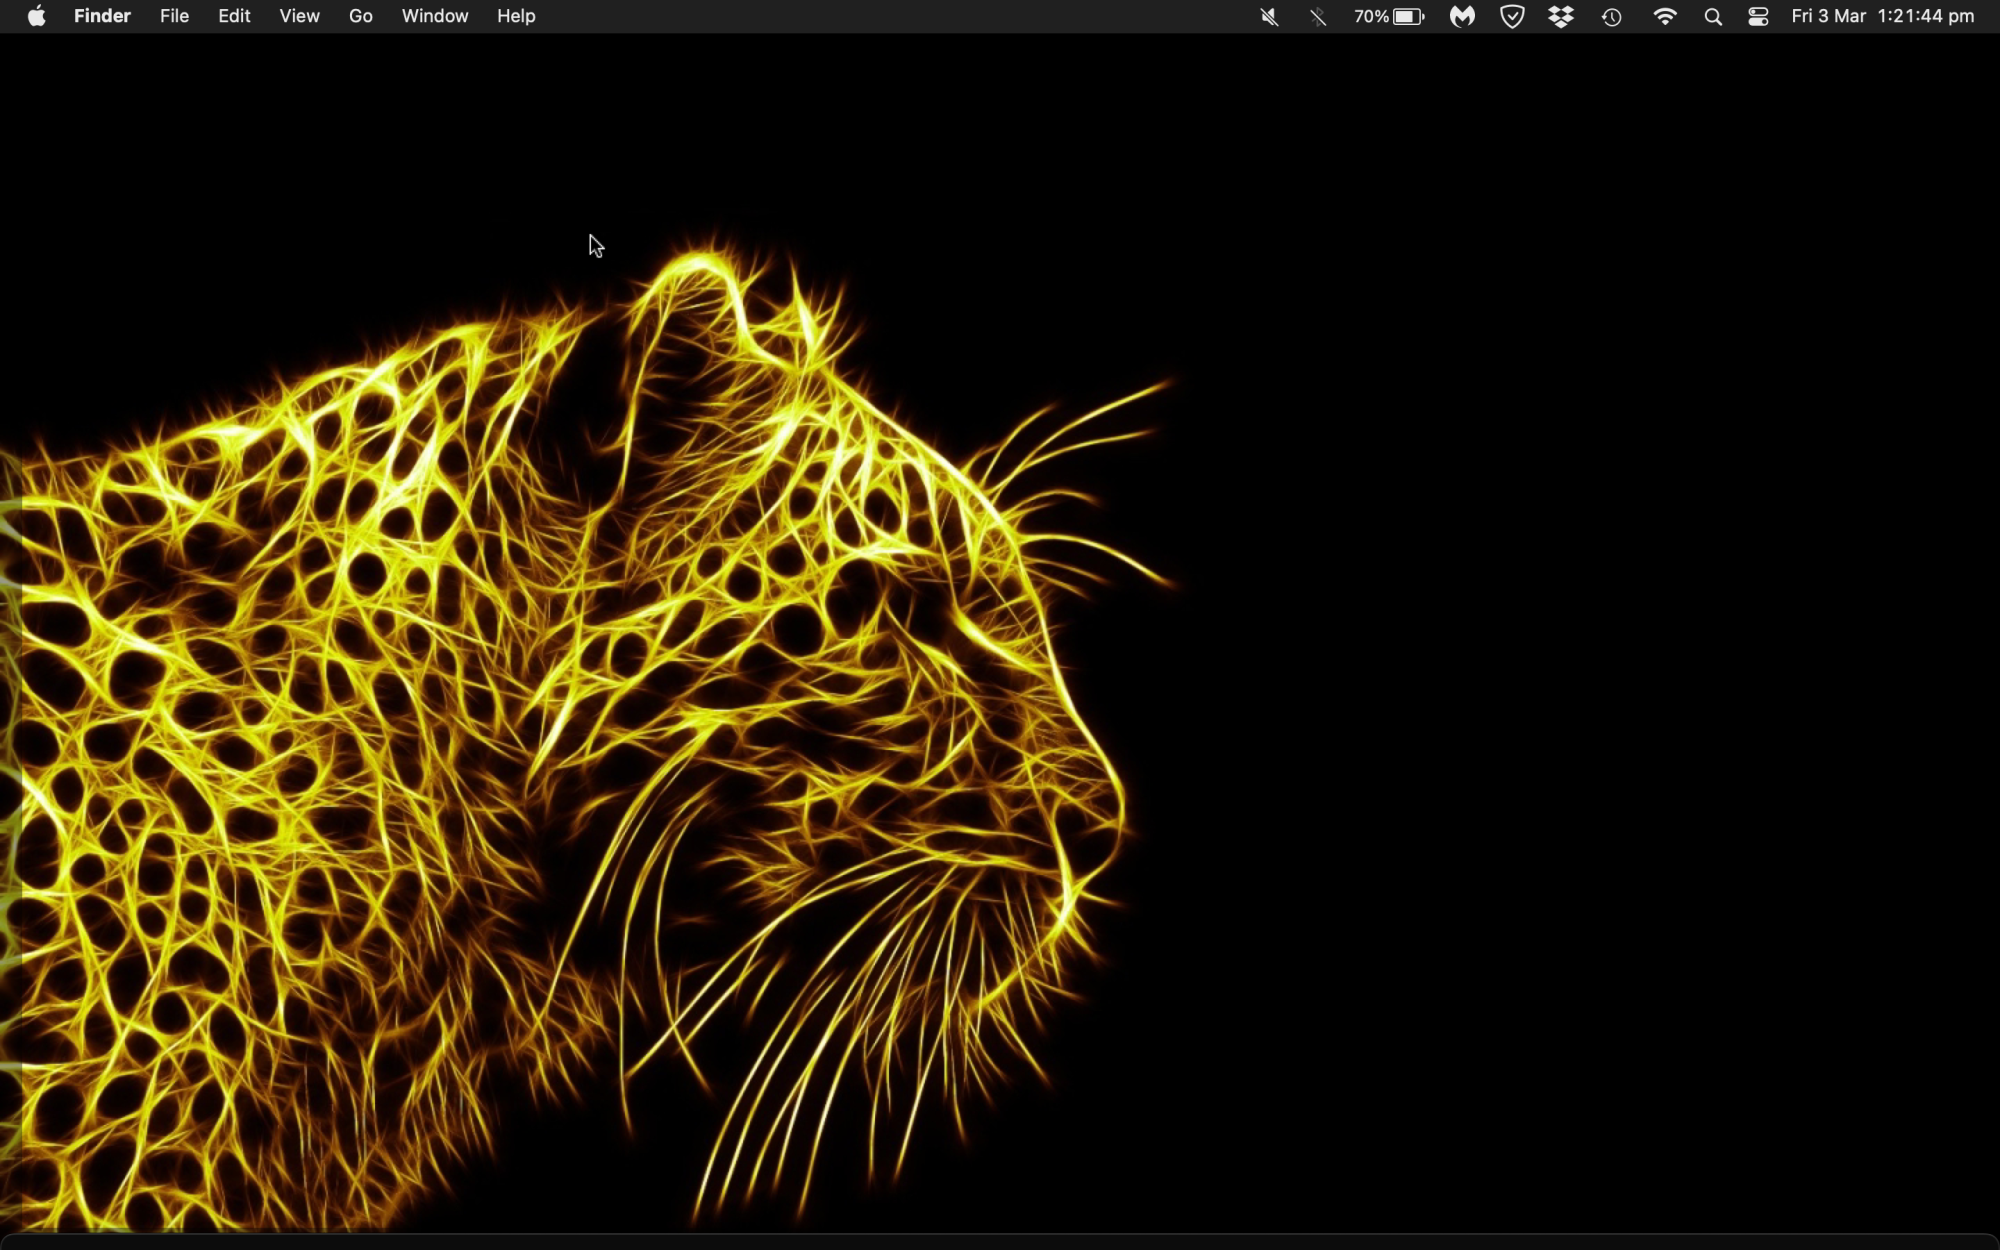The image size is (2000, 1250).
Task: Open the Malwarebytes menu bar icon
Action: [x=1462, y=17]
